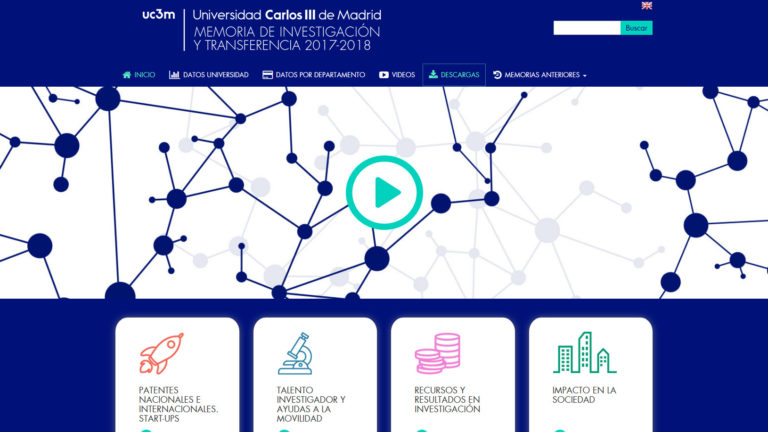Open Recursos y Resultados en Investigación text
The width and height of the screenshot is (768, 432).
(447, 400)
